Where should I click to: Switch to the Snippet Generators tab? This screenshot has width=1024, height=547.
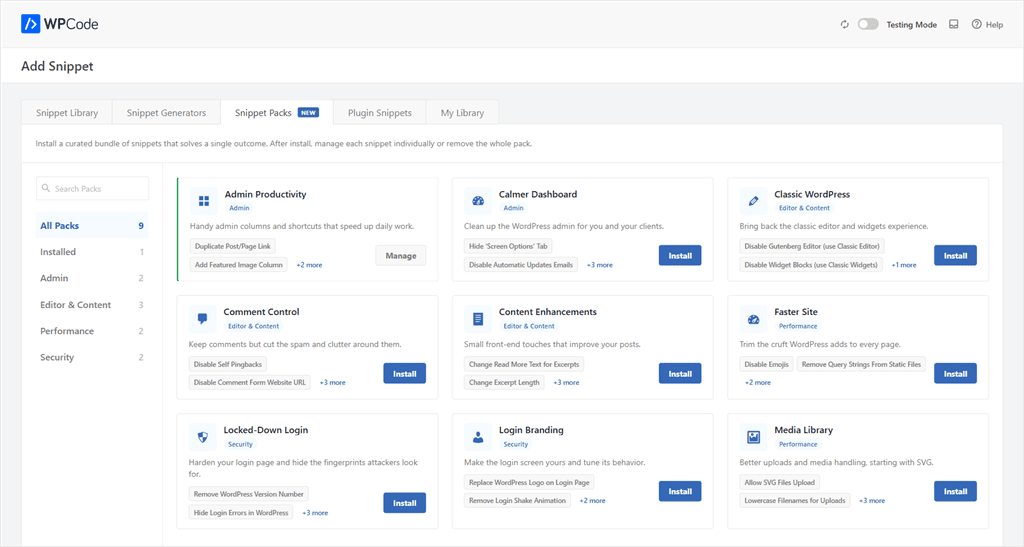coord(166,112)
